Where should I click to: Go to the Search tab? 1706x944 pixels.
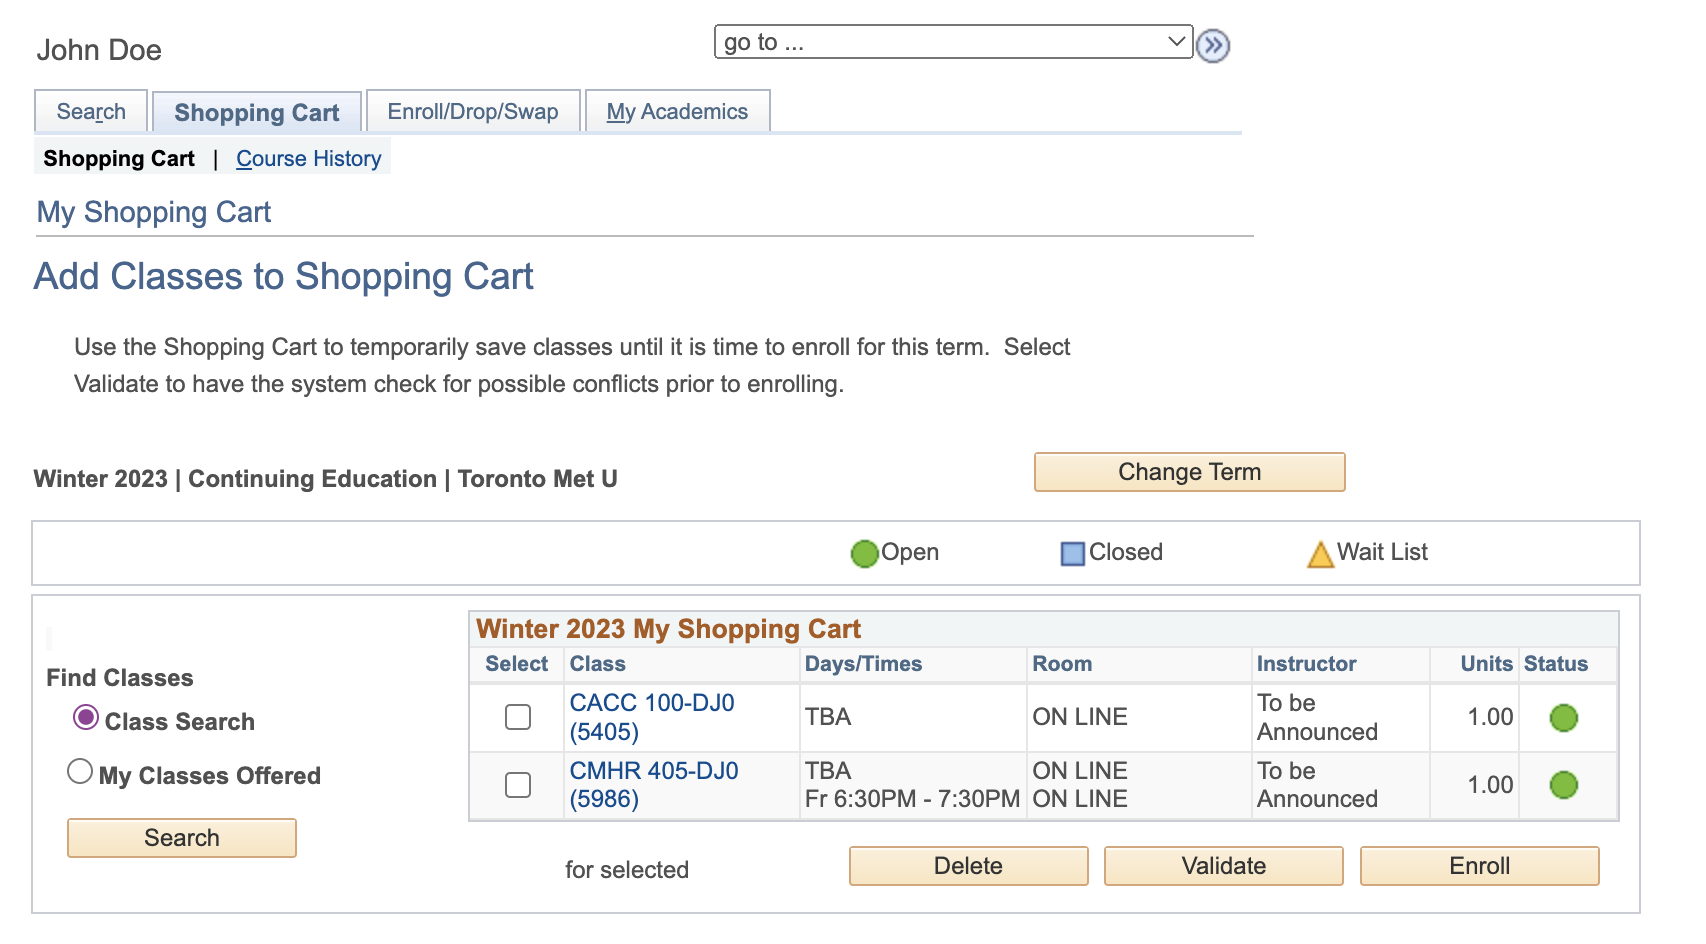(x=91, y=111)
